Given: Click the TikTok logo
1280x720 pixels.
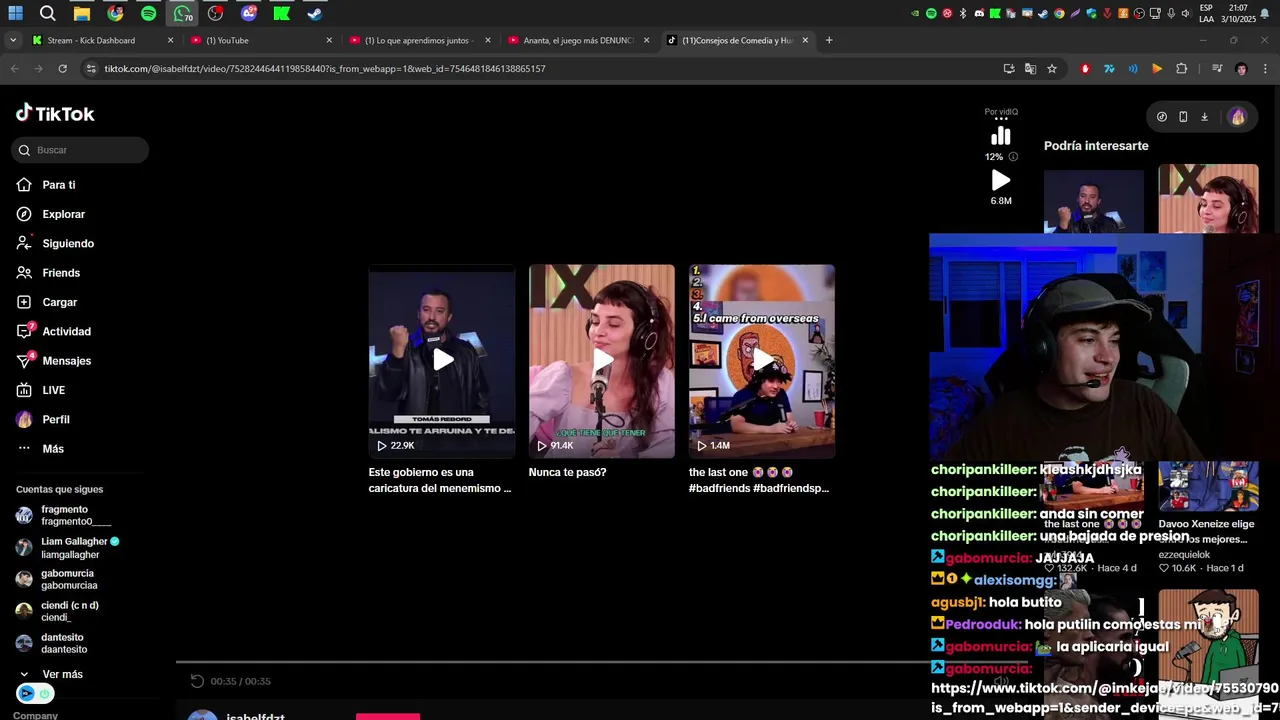Looking at the screenshot, I should point(55,113).
